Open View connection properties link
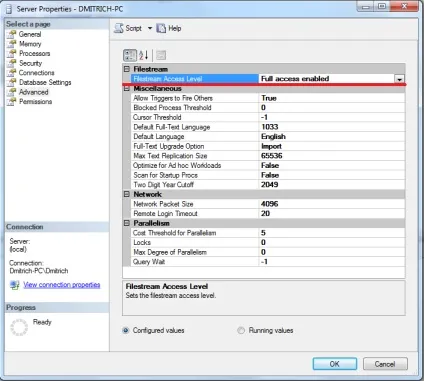This screenshot has width=424, height=381. pyautogui.click(x=62, y=285)
